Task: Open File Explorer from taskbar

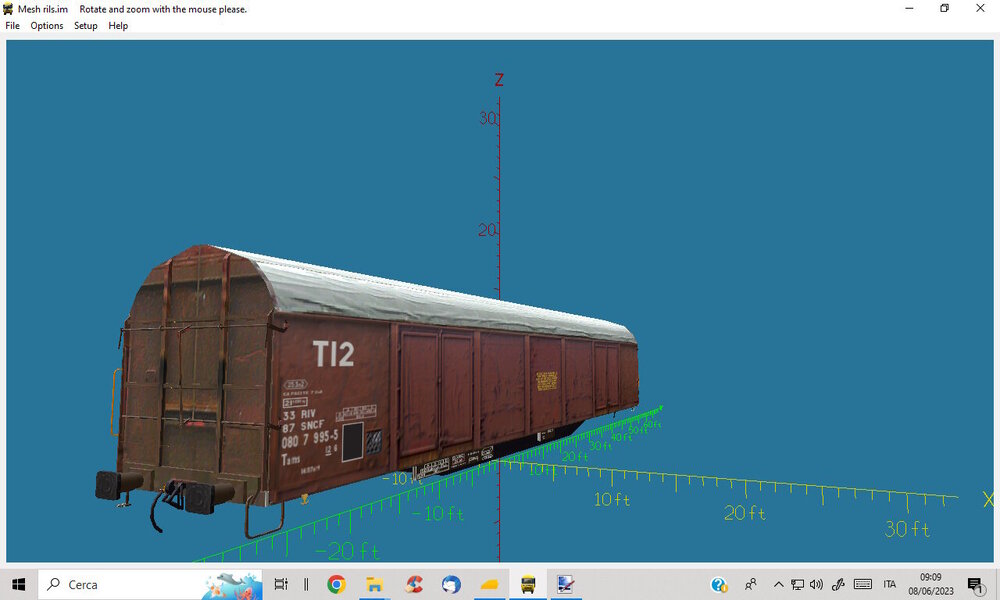Action: [374, 584]
